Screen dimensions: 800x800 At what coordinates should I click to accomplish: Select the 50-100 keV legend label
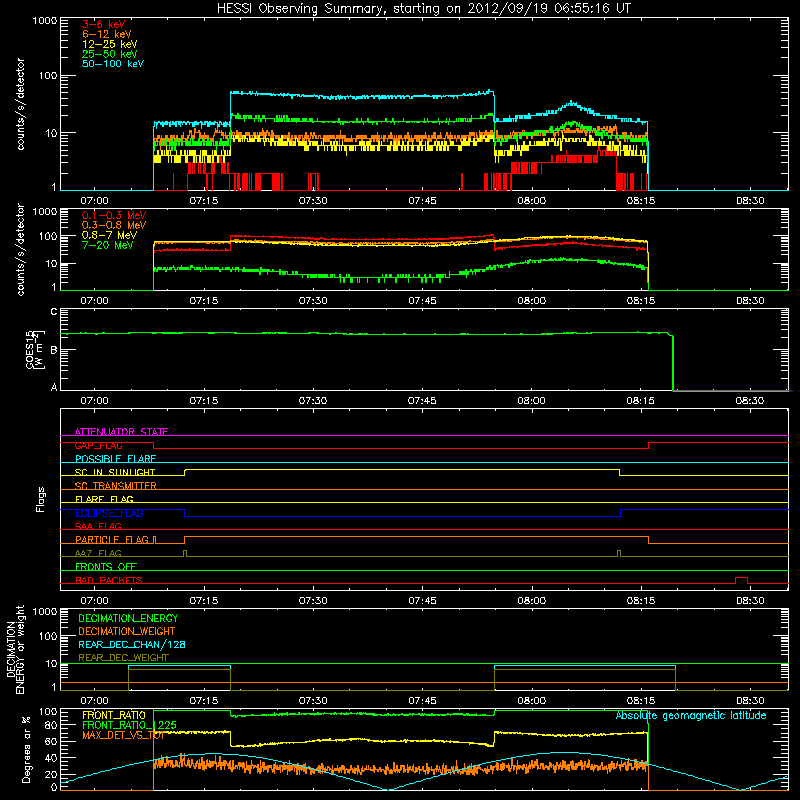(113, 64)
